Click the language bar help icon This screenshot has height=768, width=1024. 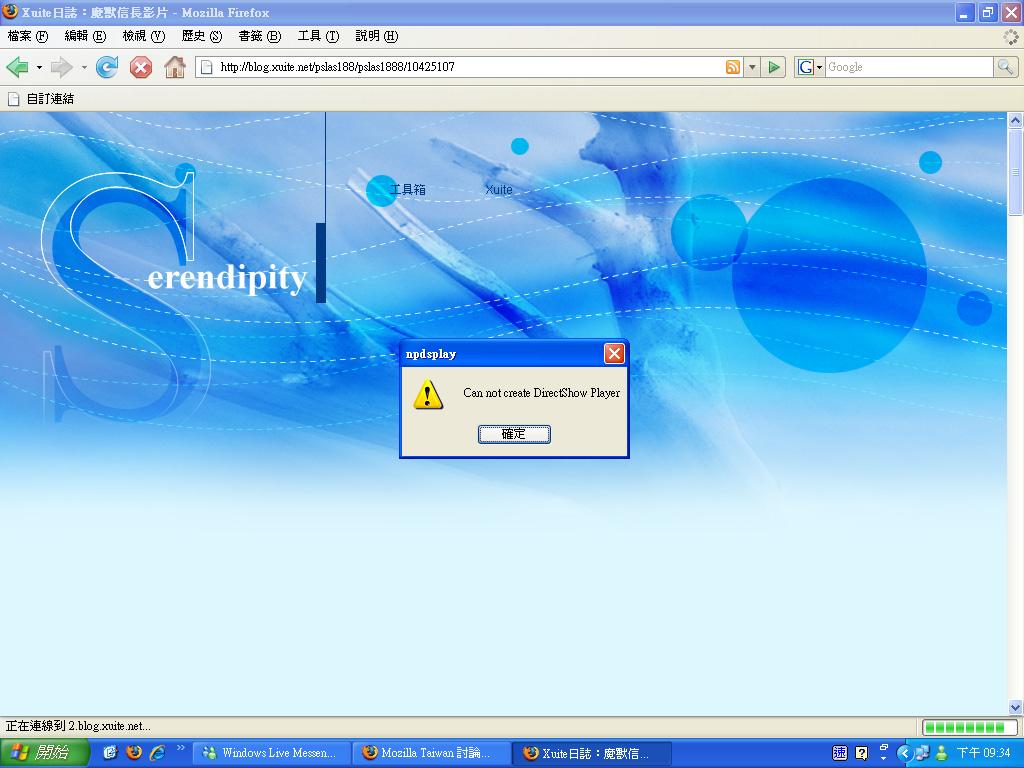(x=861, y=753)
